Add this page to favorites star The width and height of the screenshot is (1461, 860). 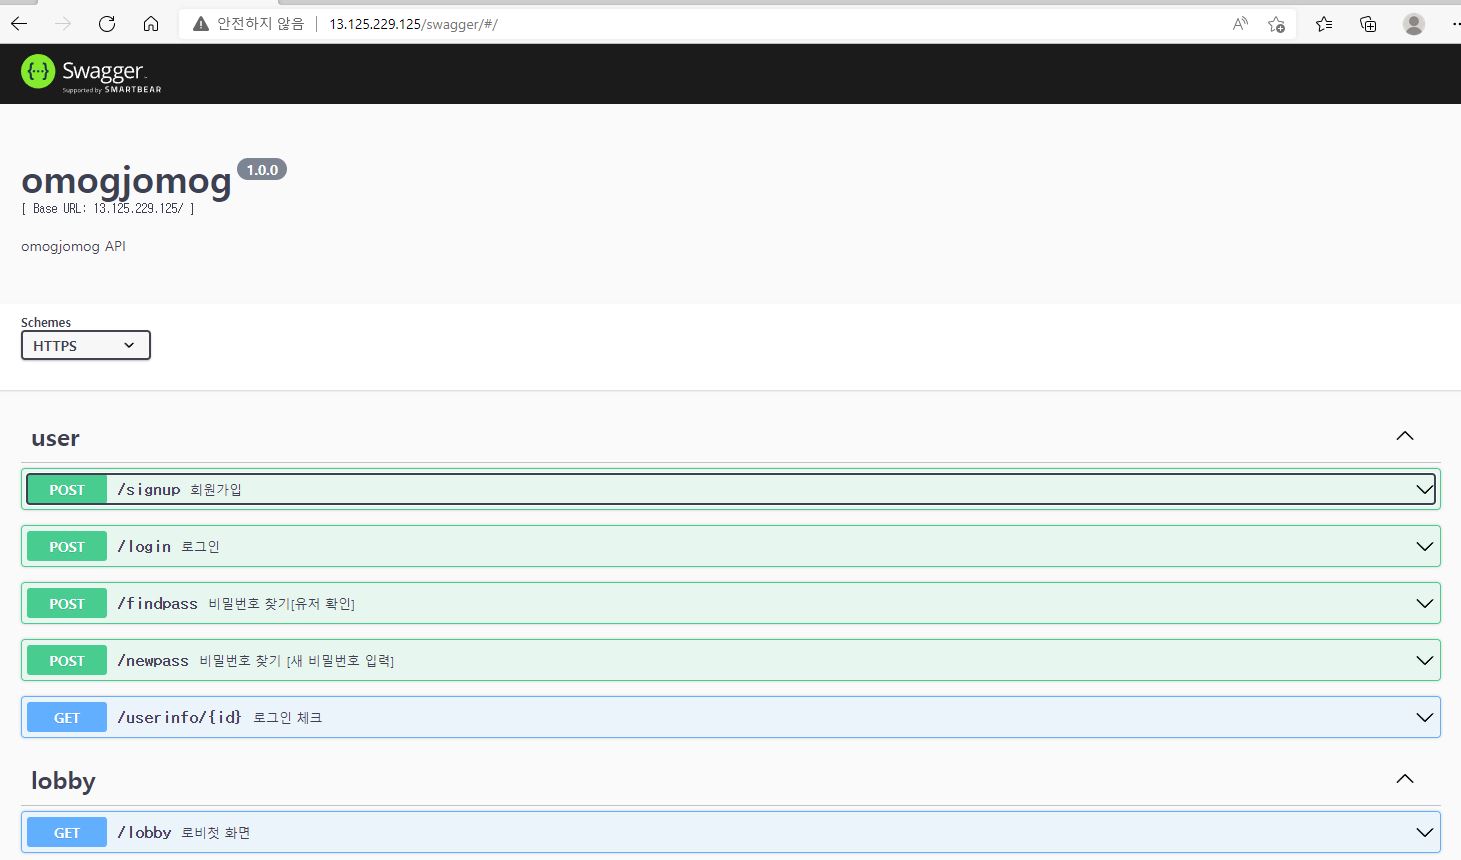click(x=1276, y=23)
